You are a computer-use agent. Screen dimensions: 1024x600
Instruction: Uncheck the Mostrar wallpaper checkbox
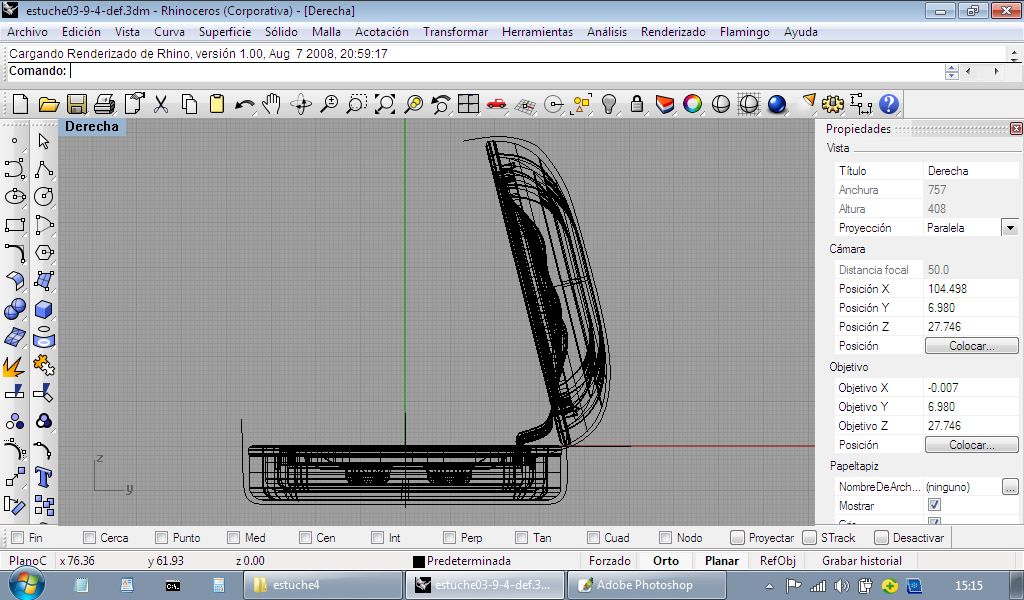934,506
